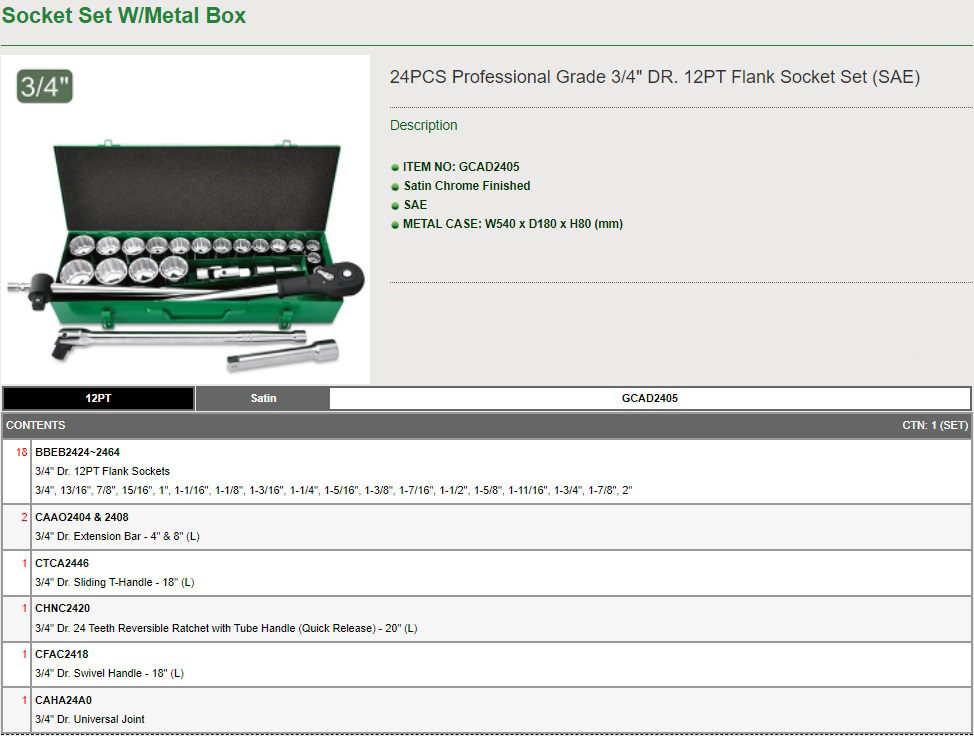Screen dimensions: 974x736
Task: Select the 12PT tab
Action: point(98,398)
